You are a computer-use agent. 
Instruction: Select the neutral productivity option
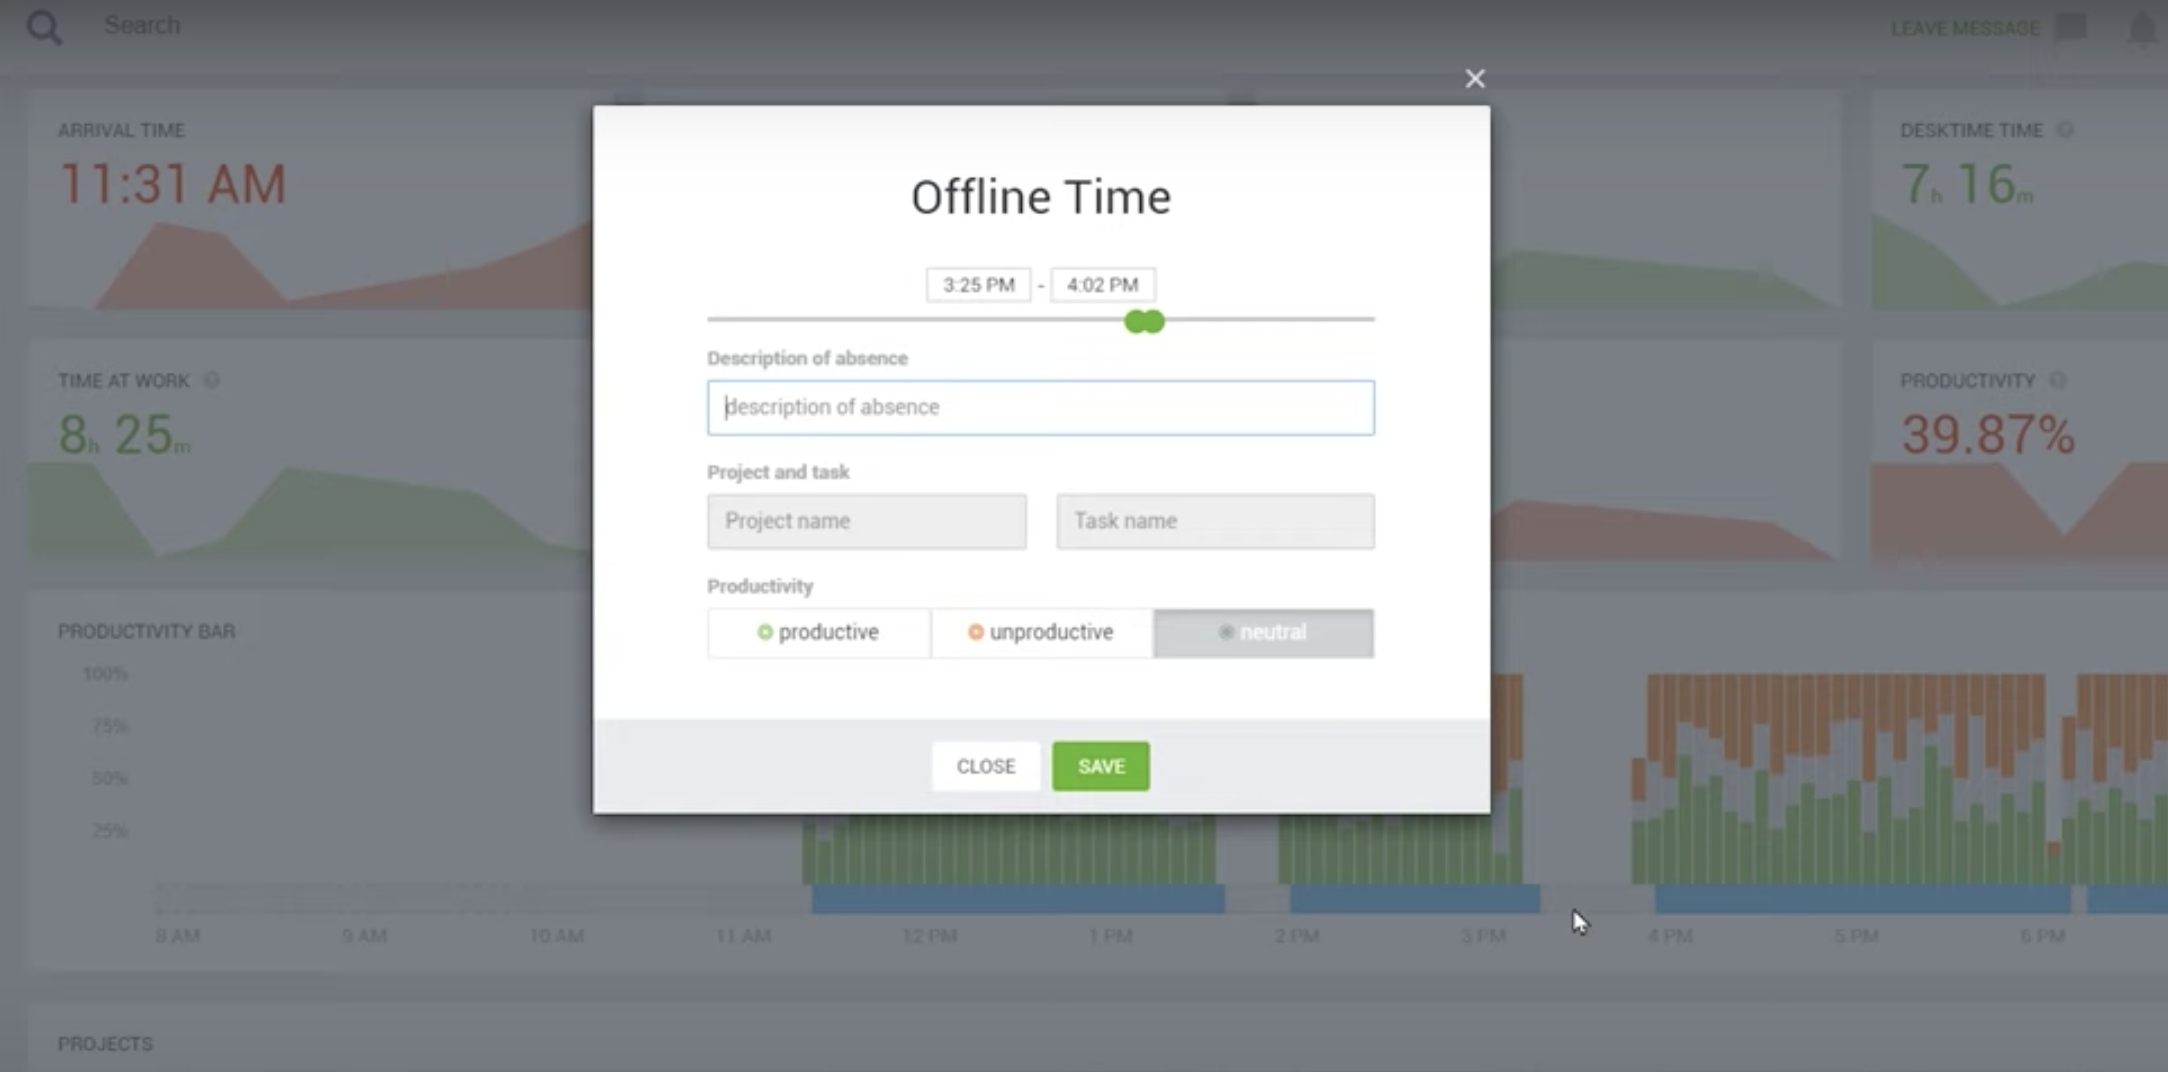click(1263, 632)
